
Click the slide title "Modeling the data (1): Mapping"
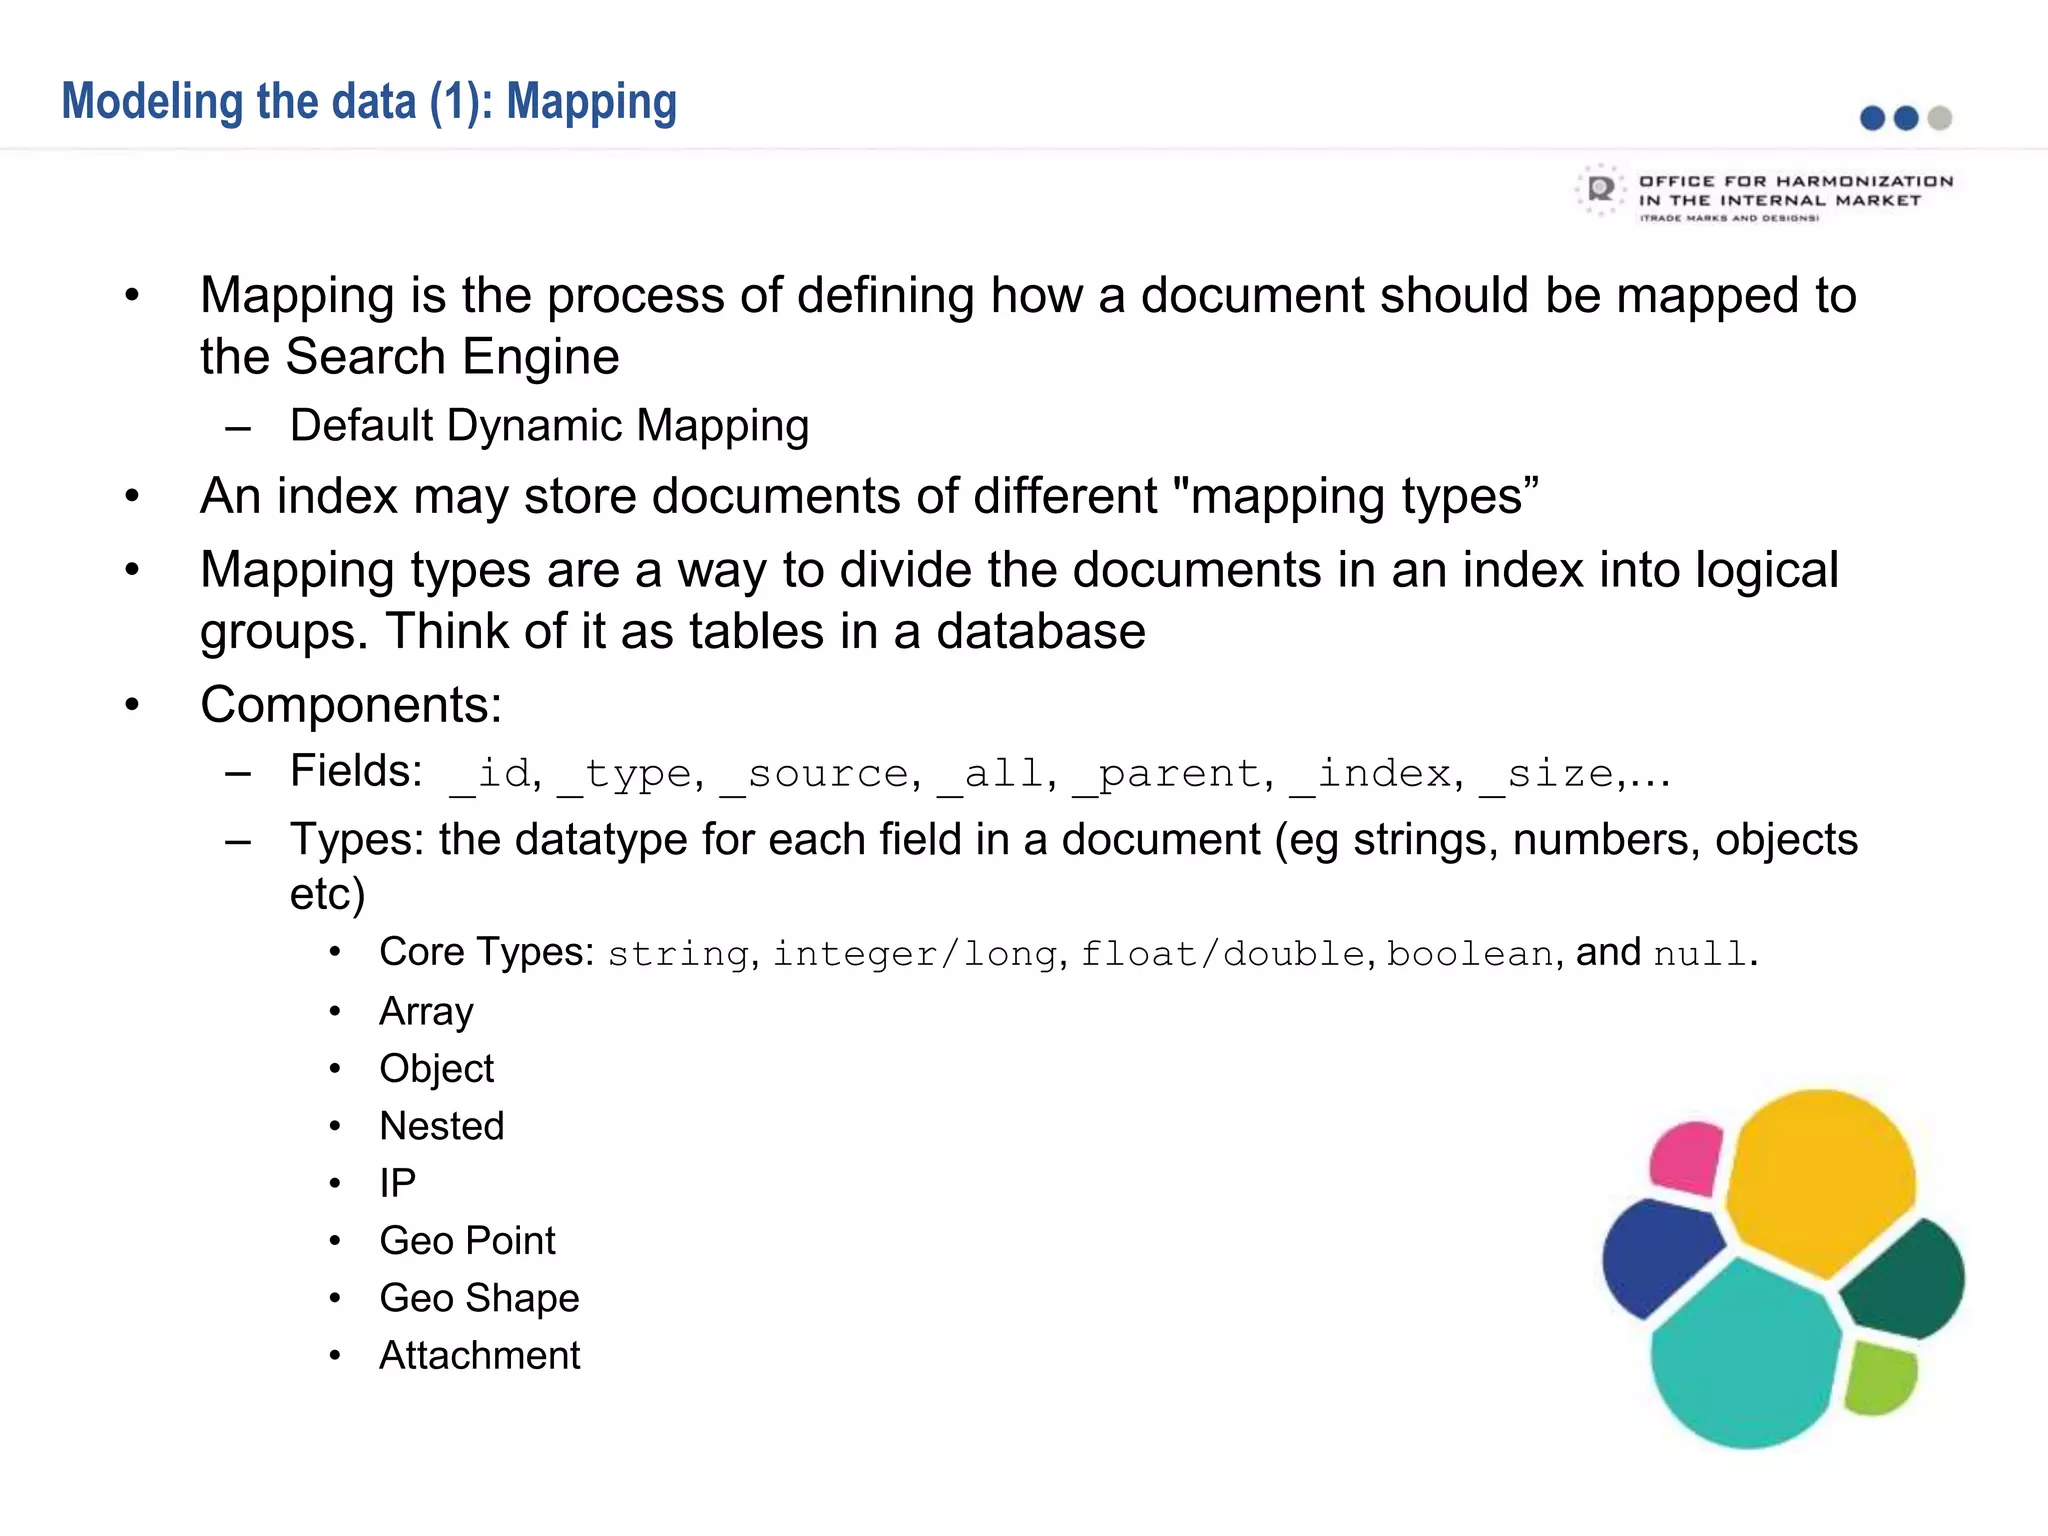click(x=369, y=103)
